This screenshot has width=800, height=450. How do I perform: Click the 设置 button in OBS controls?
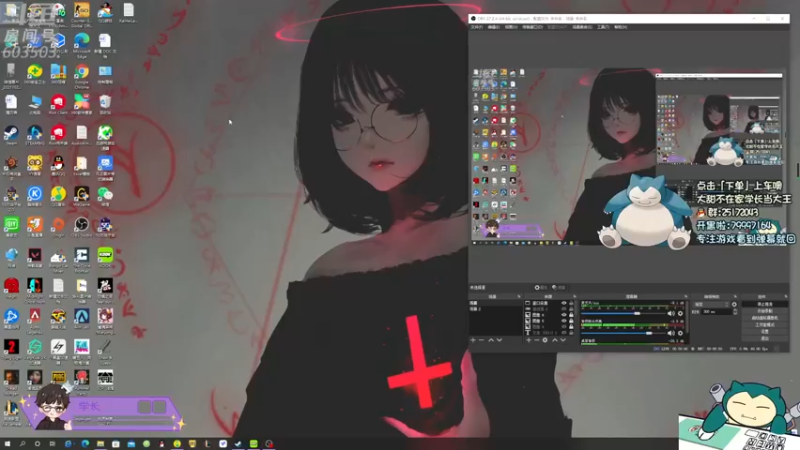[765, 332]
